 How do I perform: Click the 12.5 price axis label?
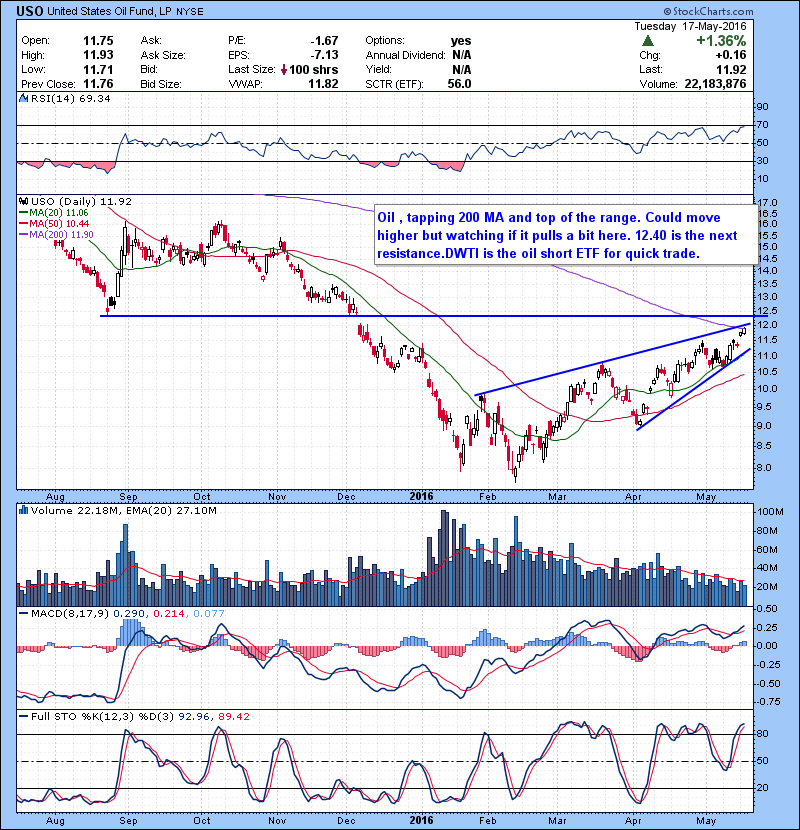pyautogui.click(x=767, y=311)
